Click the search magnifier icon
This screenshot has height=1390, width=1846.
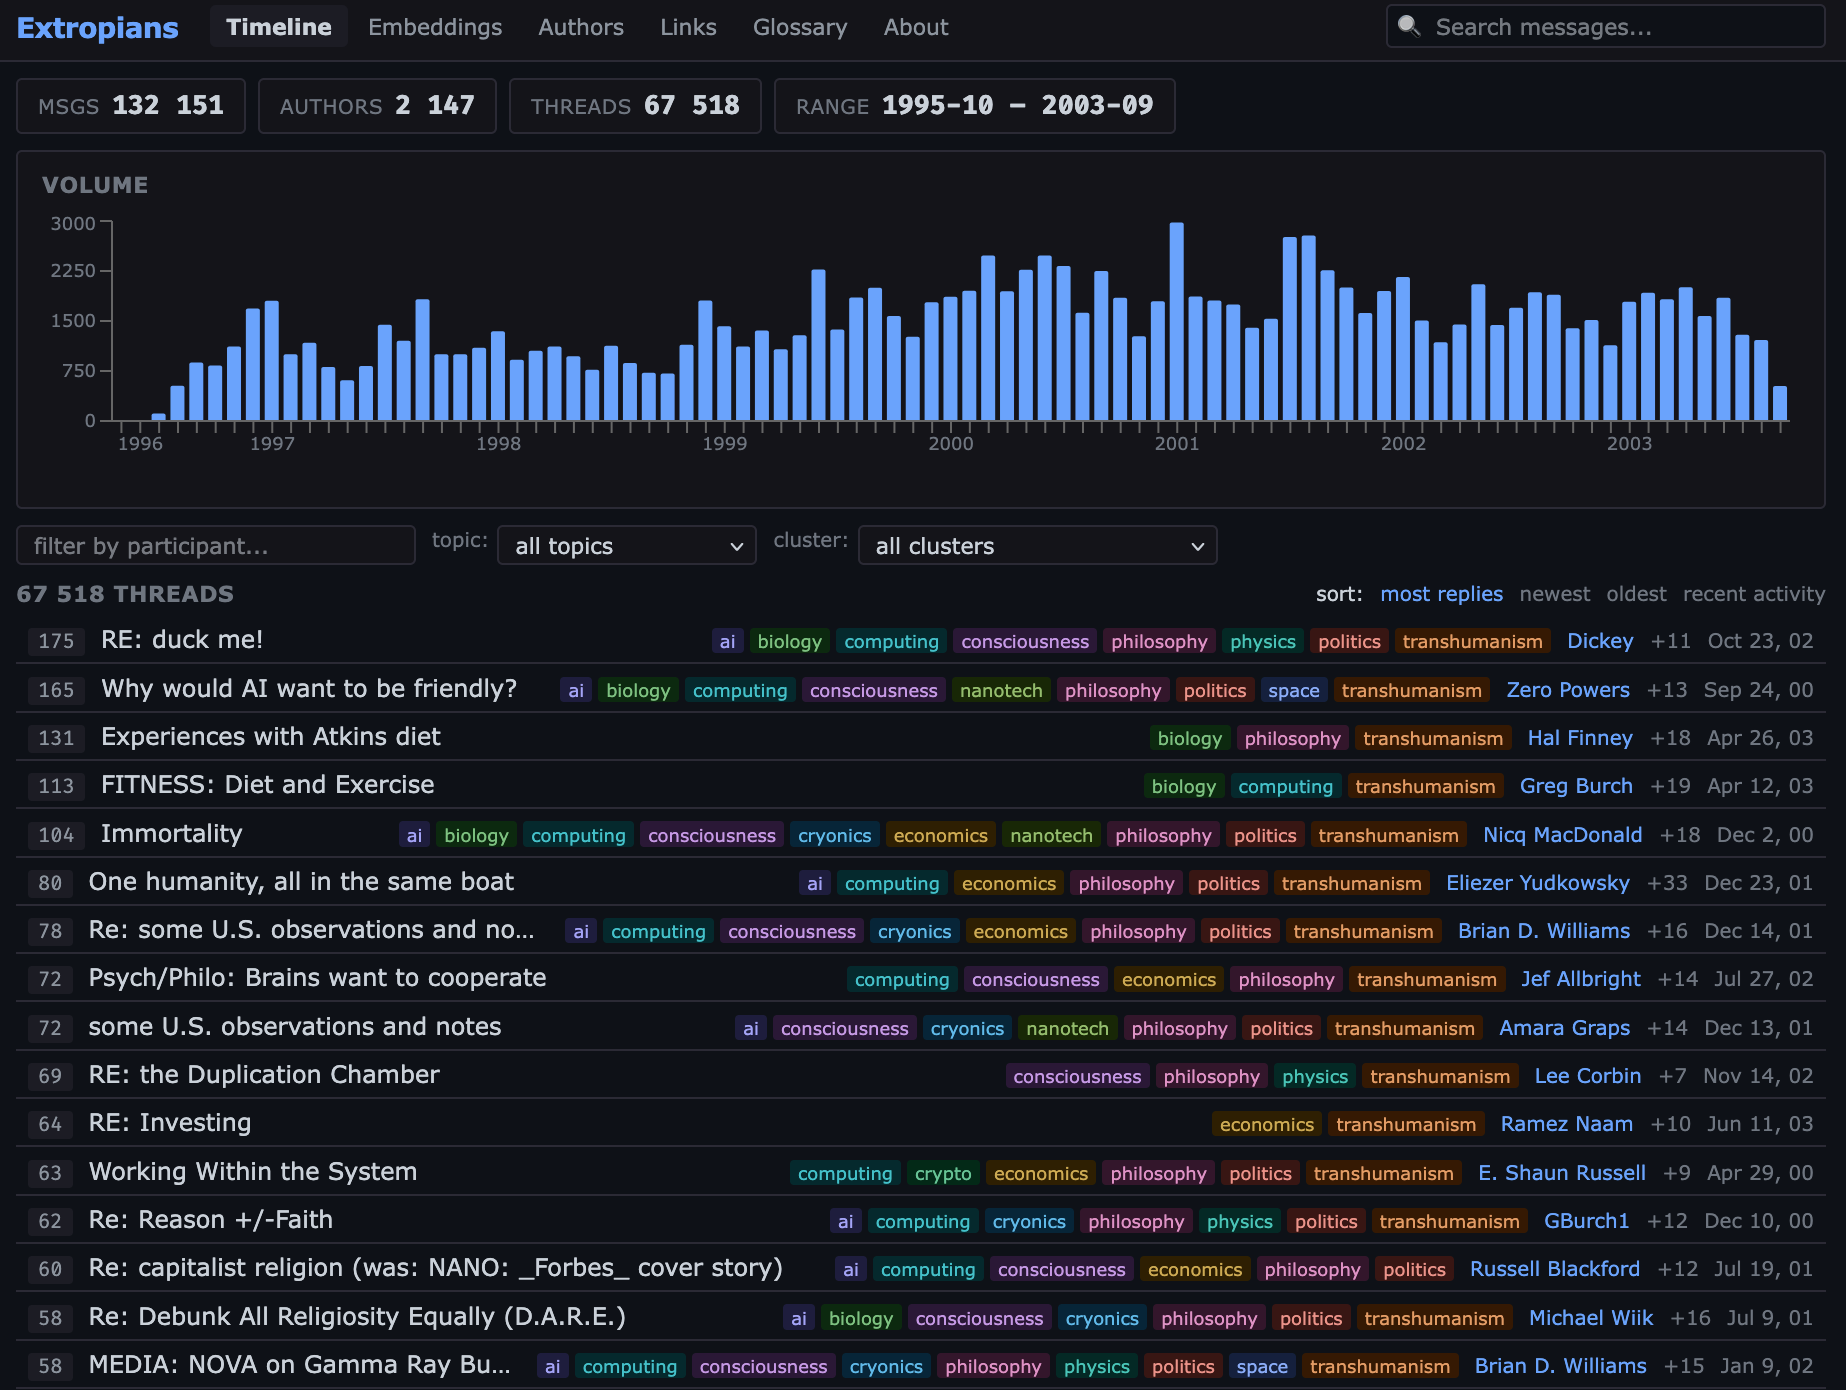pyautogui.click(x=1409, y=26)
